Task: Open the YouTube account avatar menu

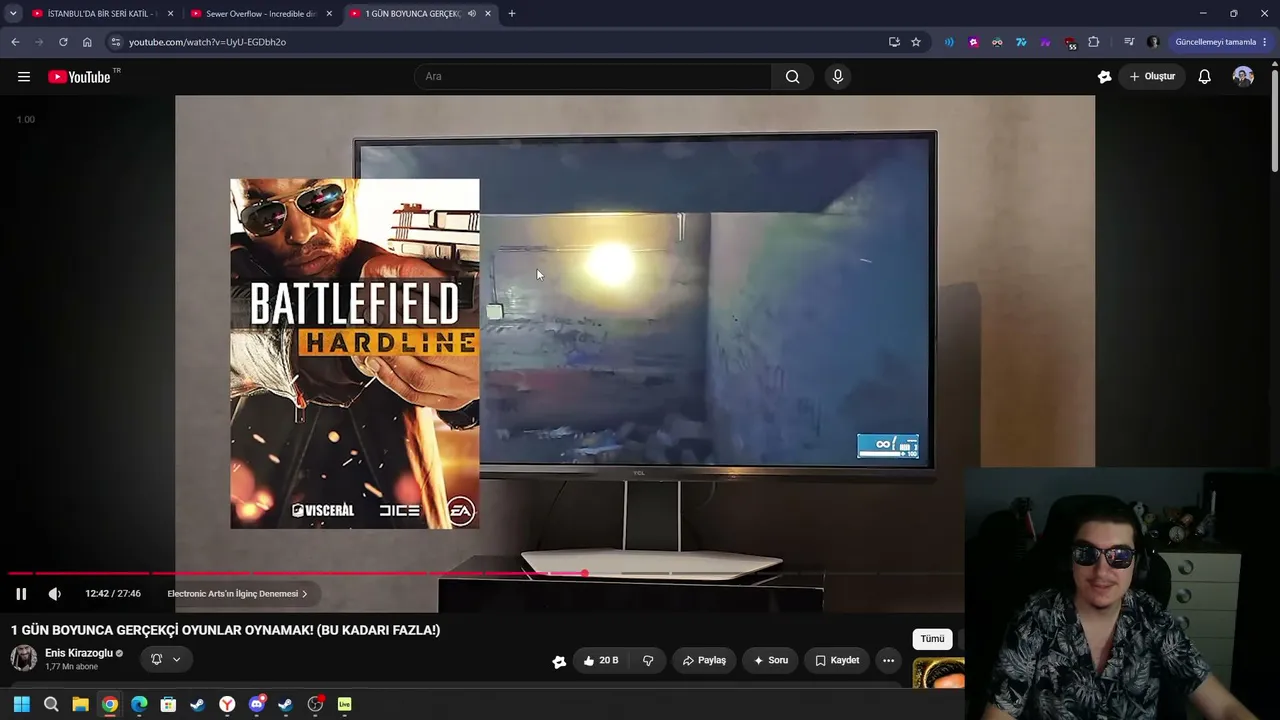Action: click(x=1243, y=77)
